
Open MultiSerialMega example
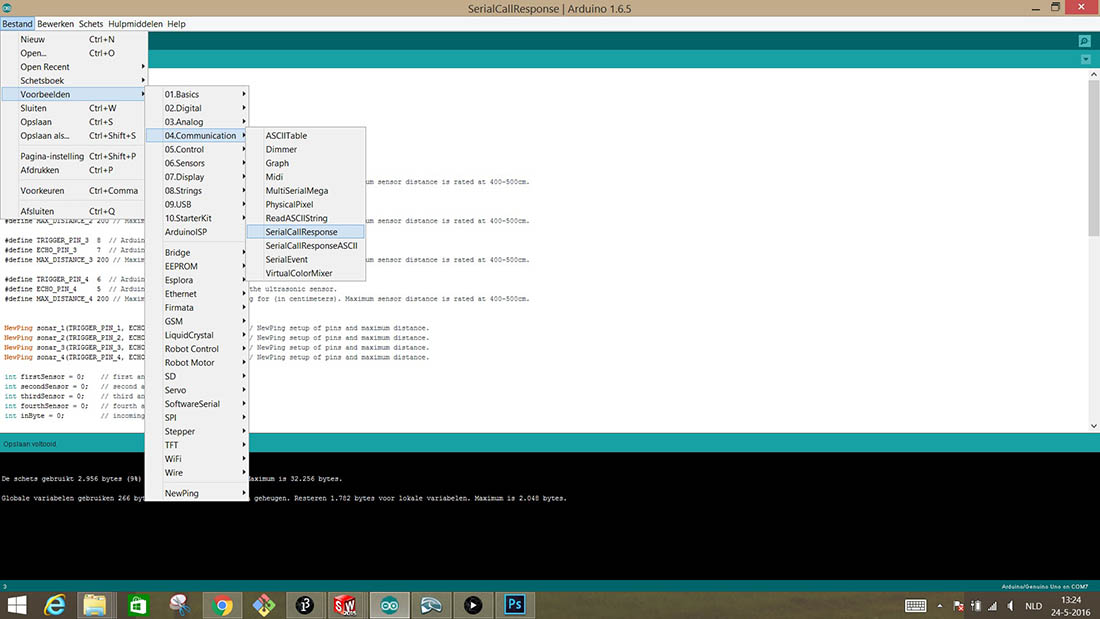pos(306,190)
